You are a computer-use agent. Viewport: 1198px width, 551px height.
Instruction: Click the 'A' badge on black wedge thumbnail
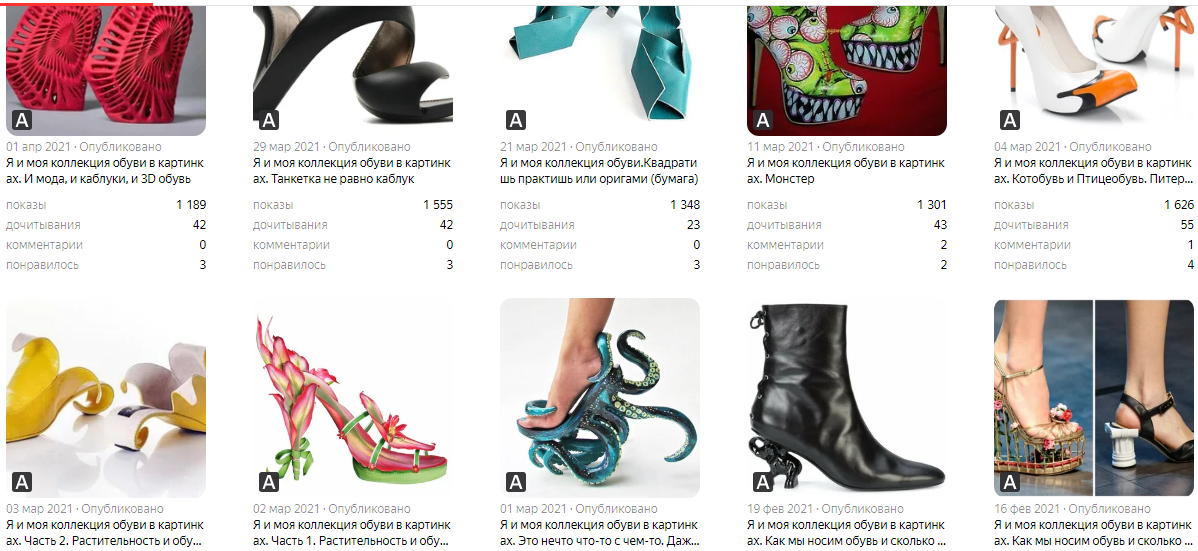coord(268,120)
